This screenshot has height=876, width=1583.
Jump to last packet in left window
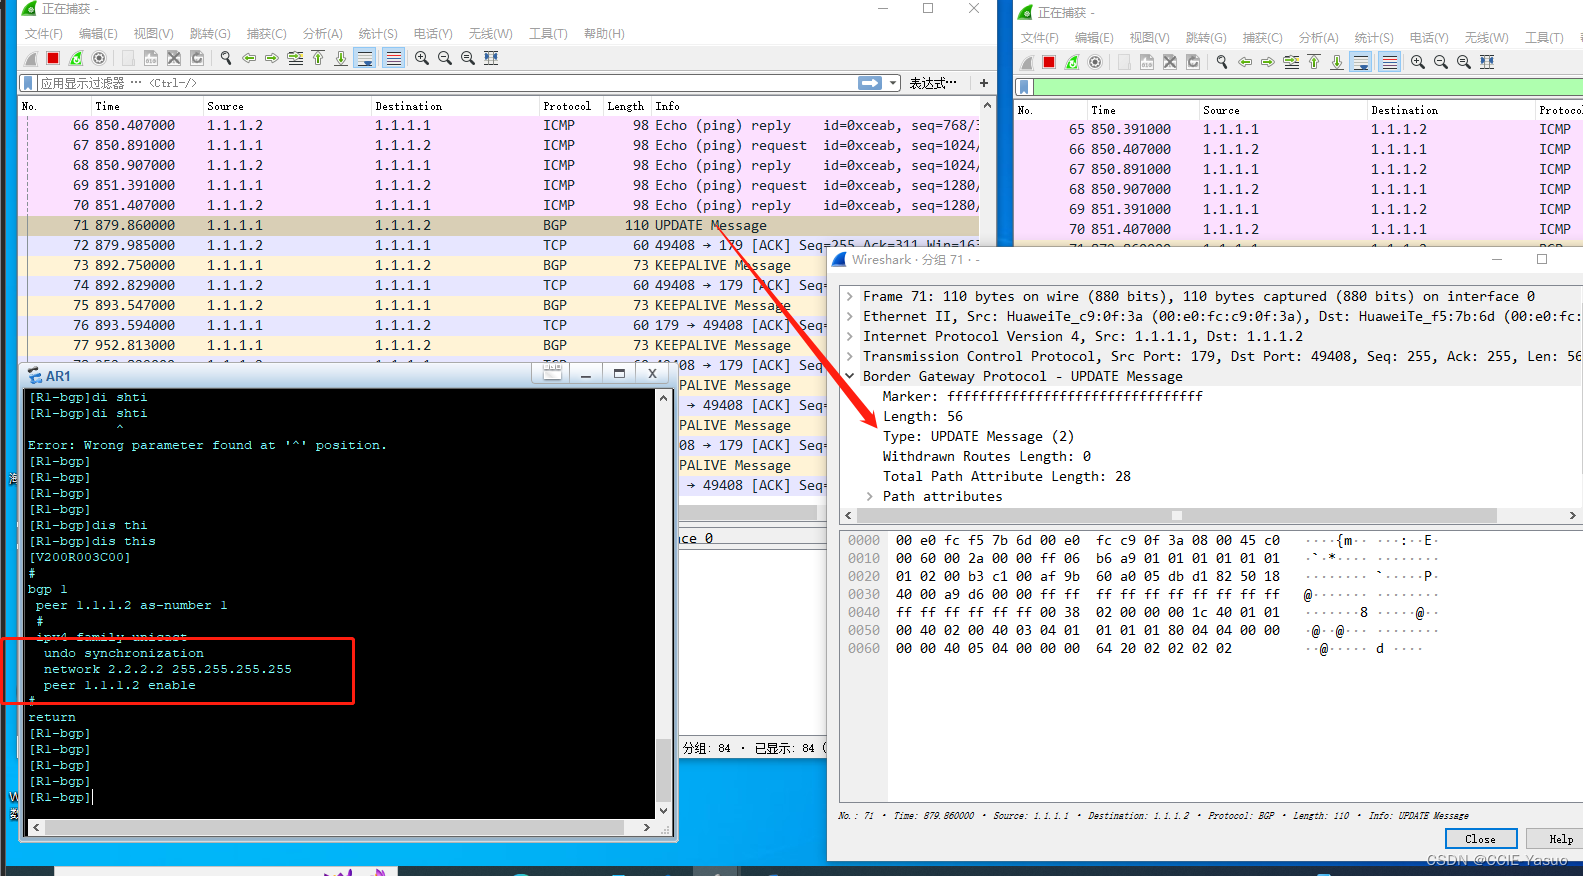[341, 58]
